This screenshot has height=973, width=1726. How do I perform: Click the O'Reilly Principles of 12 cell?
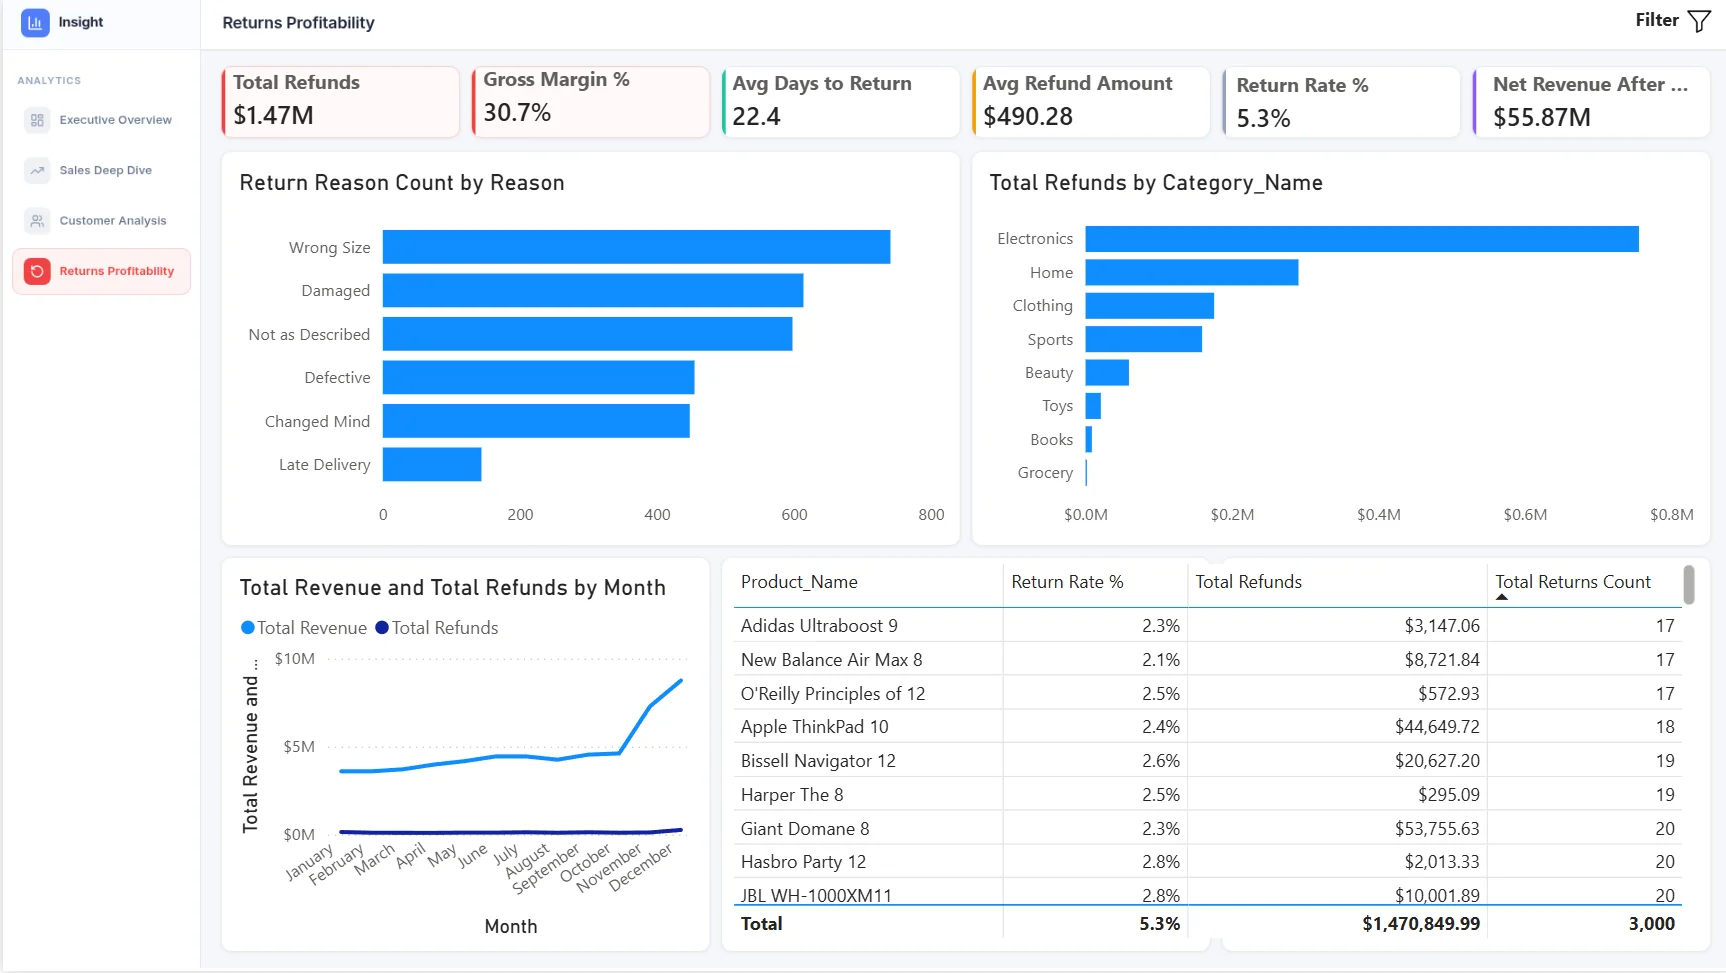tap(833, 694)
